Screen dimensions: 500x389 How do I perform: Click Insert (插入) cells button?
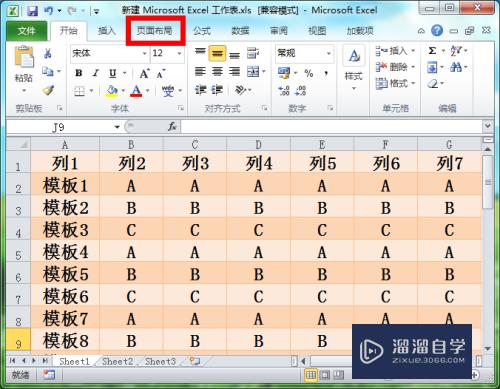(395, 51)
